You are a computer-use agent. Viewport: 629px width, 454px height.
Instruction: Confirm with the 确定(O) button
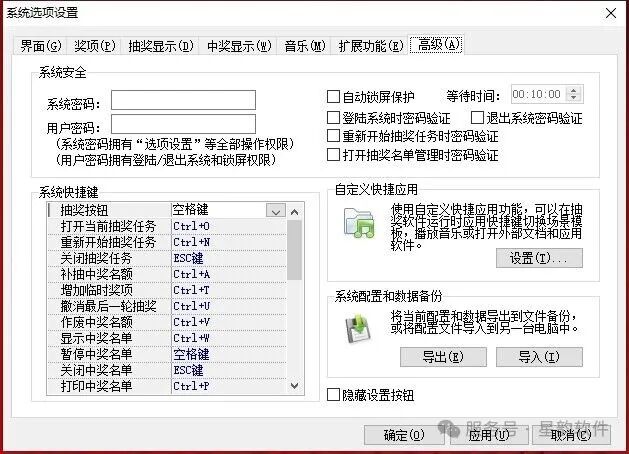404,435
